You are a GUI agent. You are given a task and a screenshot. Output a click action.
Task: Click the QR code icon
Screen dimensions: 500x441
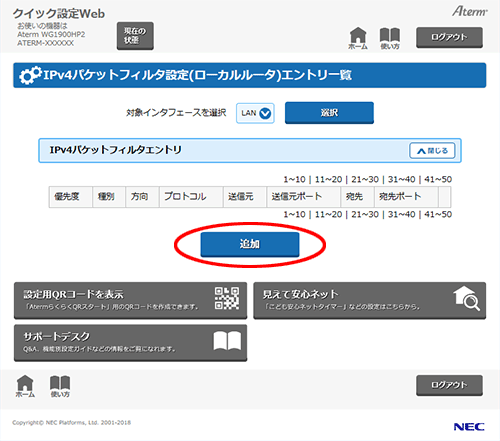pyautogui.click(x=227, y=298)
